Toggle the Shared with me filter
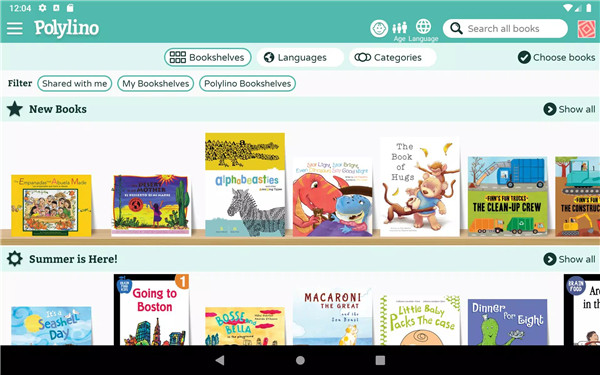Viewport: 600px width, 375px height. [x=75, y=83]
